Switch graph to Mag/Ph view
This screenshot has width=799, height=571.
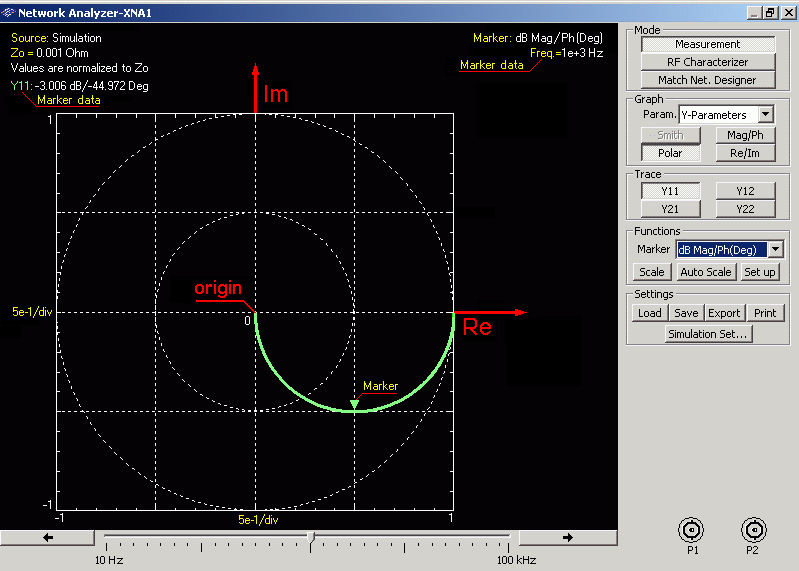pos(745,135)
